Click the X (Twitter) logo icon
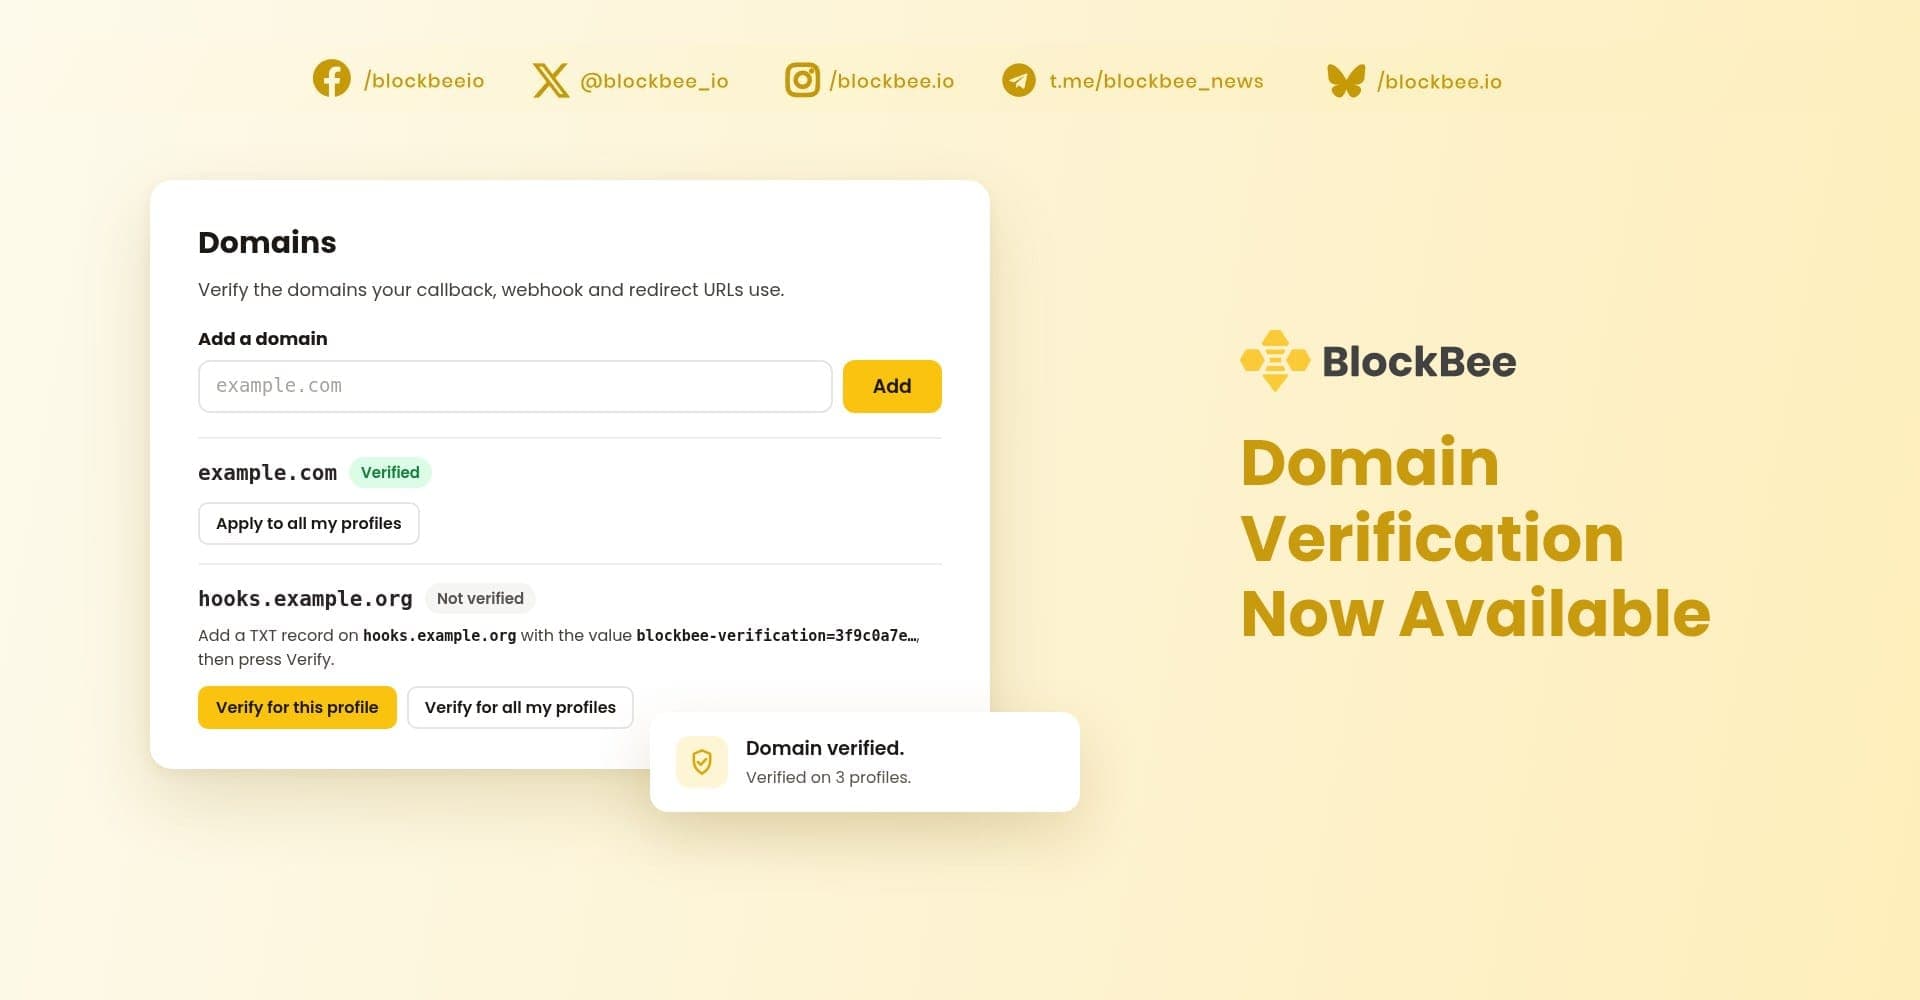Screen dimensions: 1920x1000 (x=550, y=80)
